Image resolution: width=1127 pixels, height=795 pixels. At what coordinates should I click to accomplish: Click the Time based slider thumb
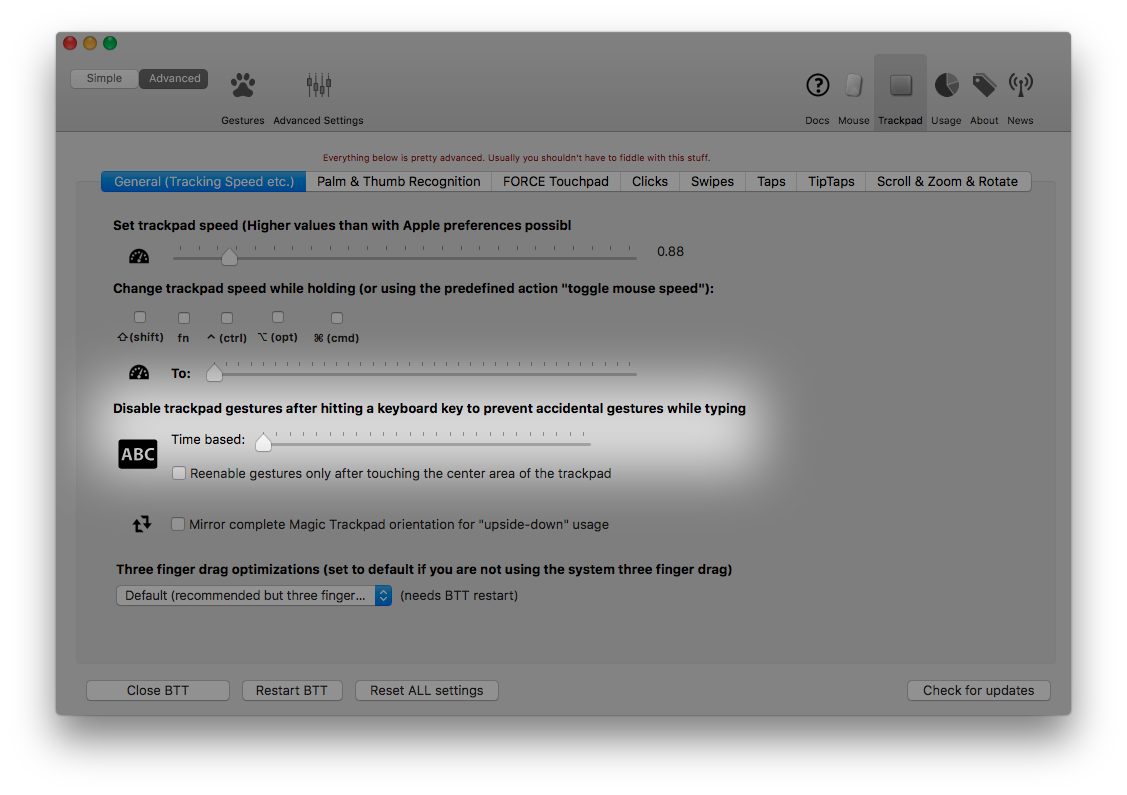(x=264, y=442)
